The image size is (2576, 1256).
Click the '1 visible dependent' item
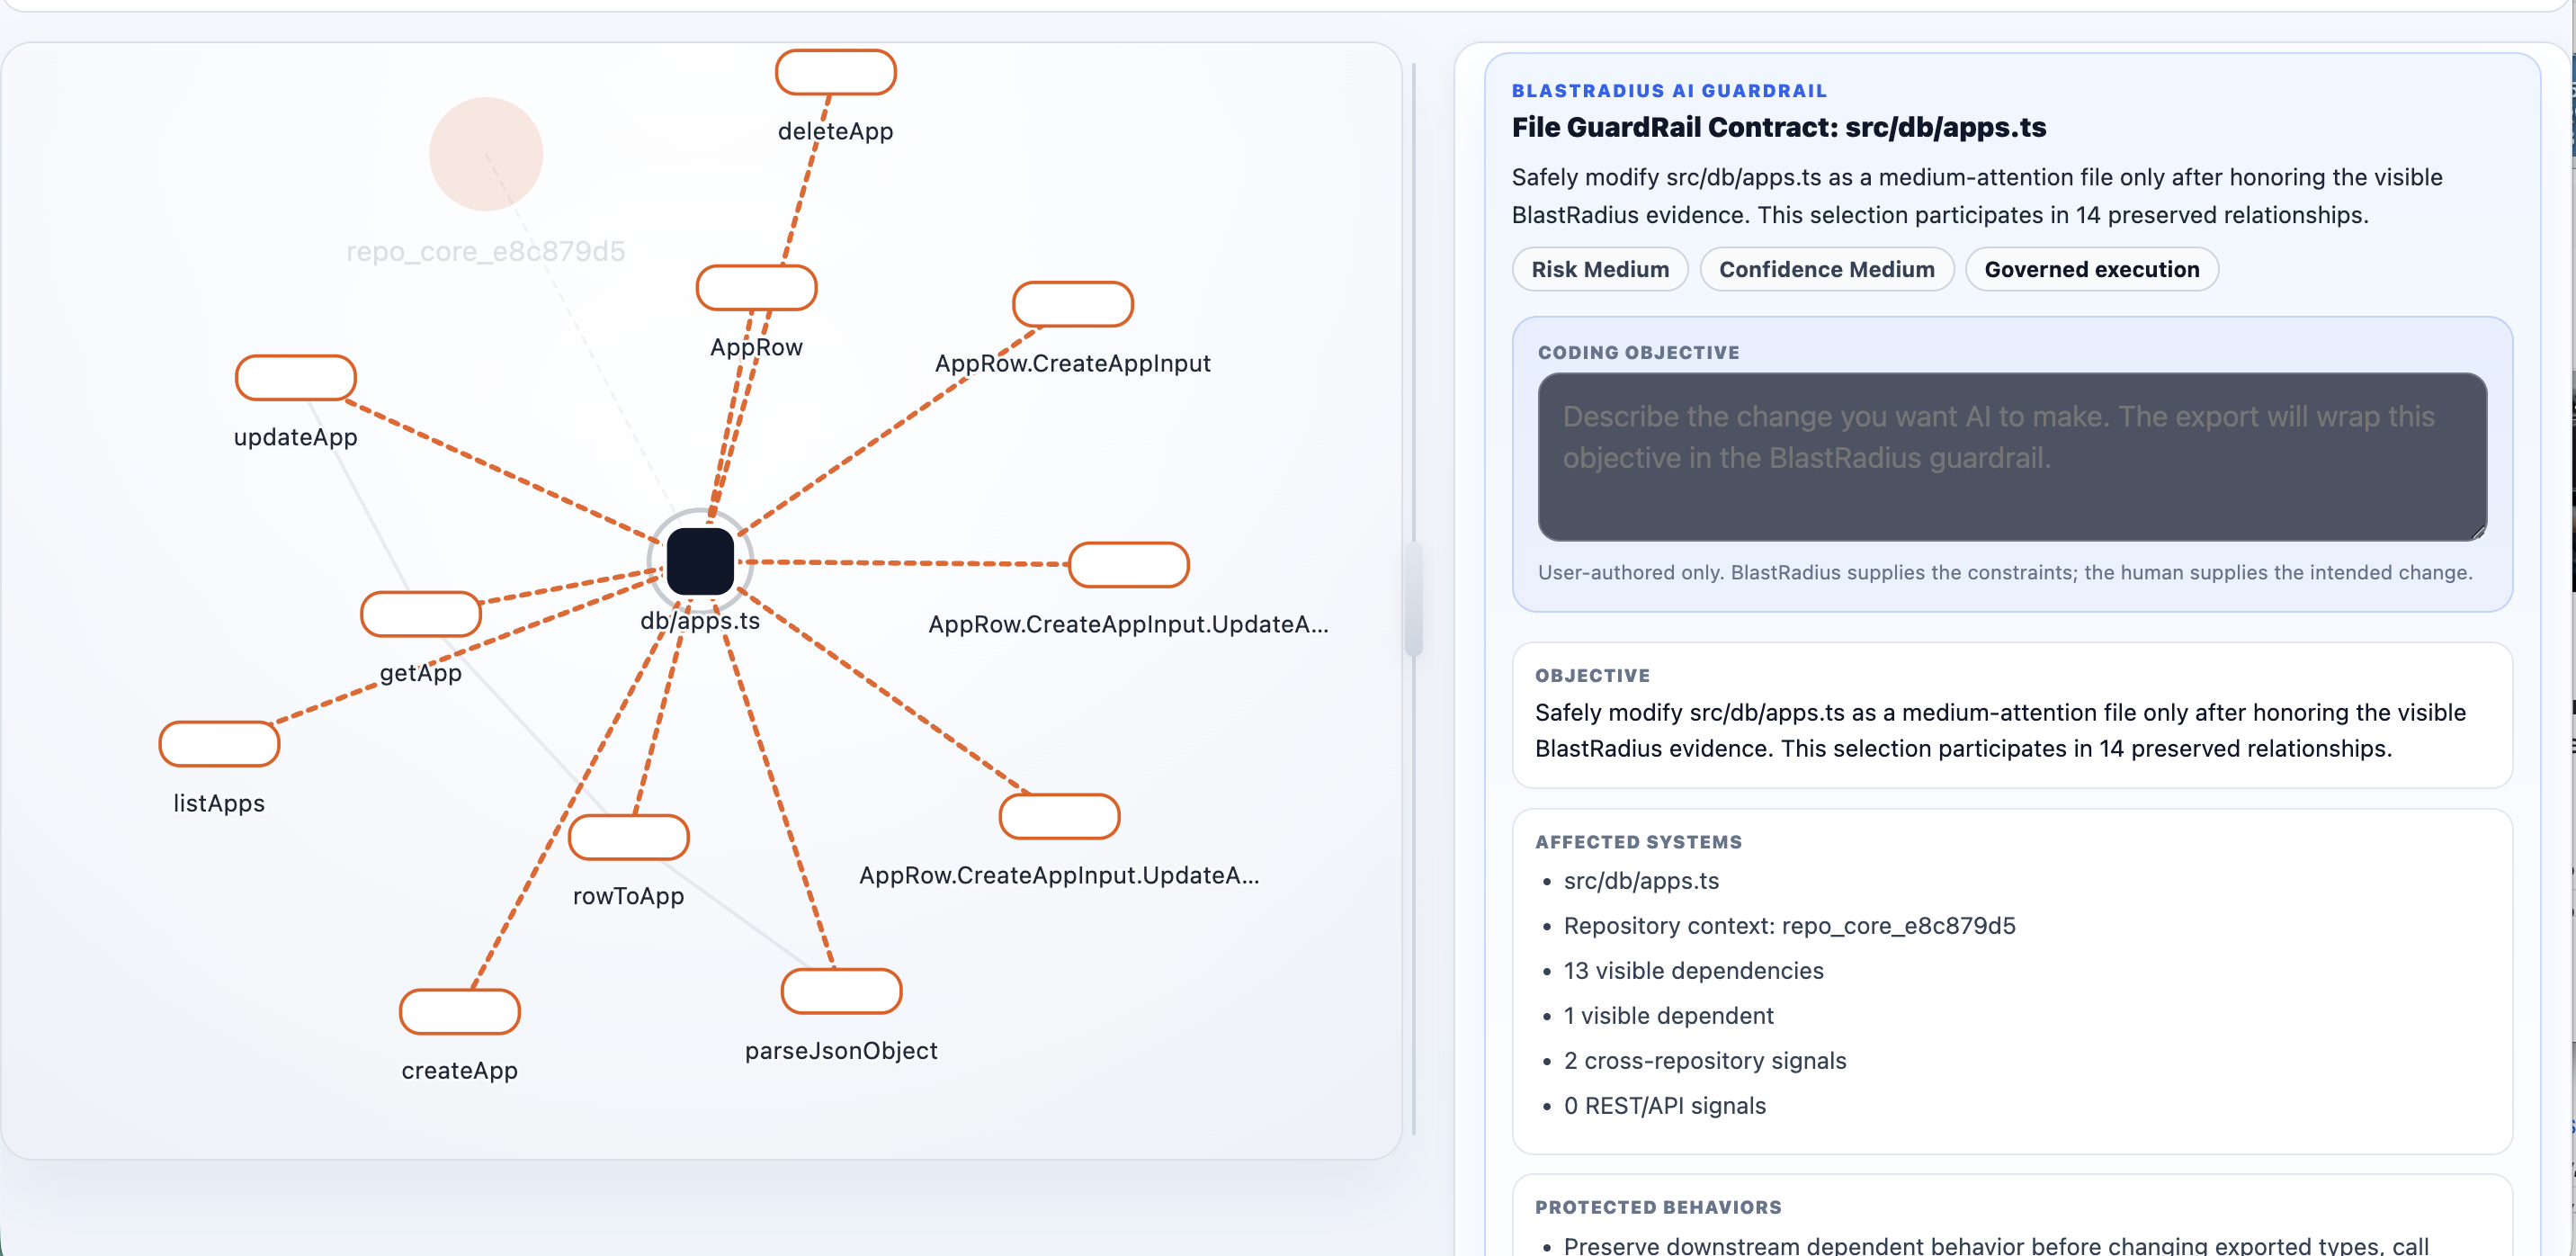point(1668,1015)
